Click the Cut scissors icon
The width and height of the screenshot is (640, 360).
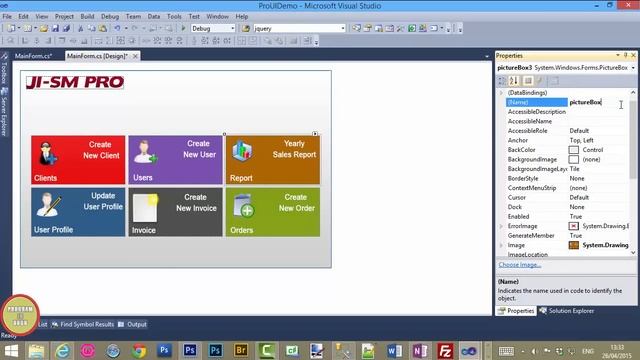click(x=80, y=28)
